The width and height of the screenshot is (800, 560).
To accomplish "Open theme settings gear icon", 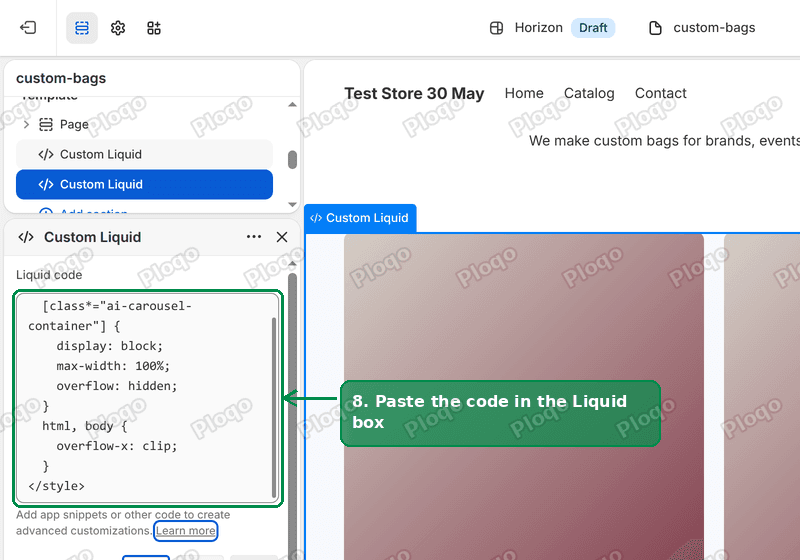I will click(x=118, y=28).
